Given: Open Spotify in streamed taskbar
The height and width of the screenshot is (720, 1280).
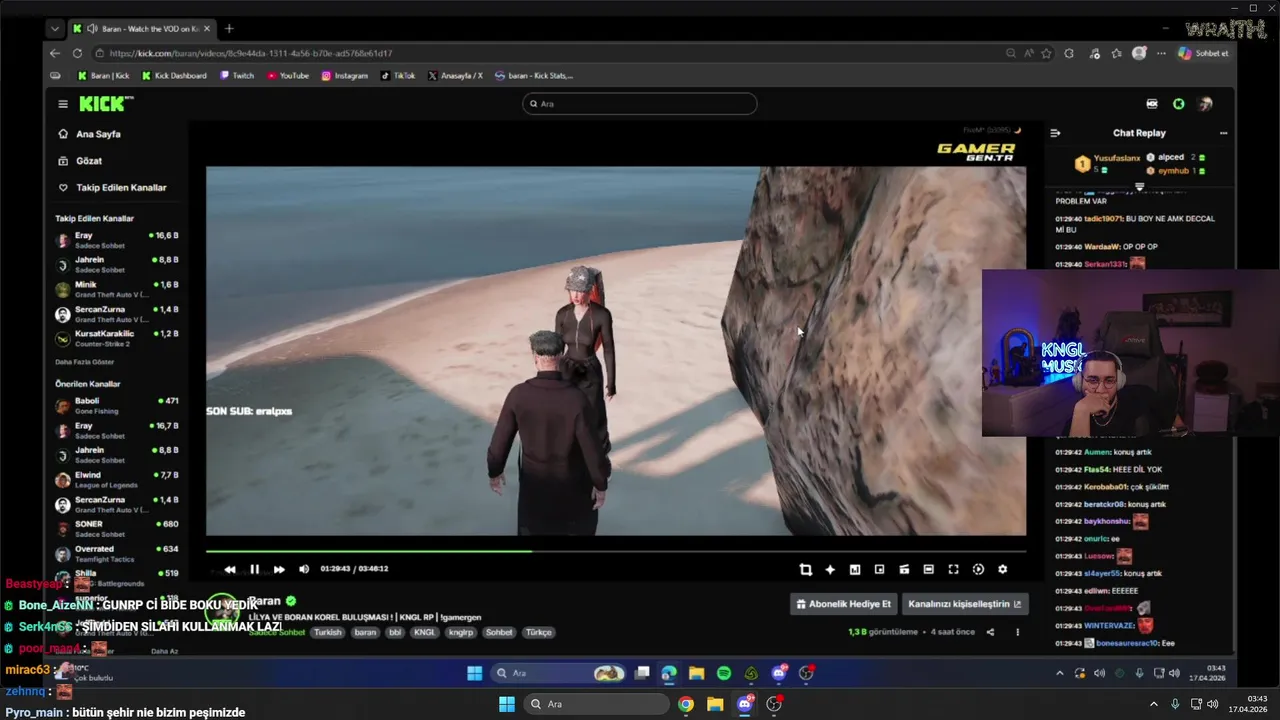Looking at the screenshot, I should (724, 673).
